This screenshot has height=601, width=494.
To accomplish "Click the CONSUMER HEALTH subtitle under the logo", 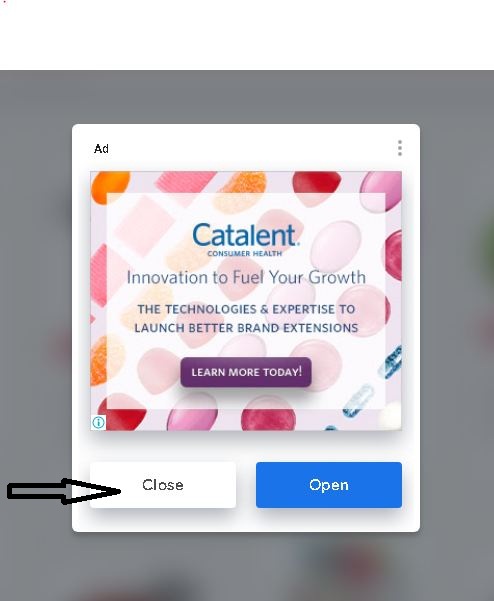I will (x=245, y=253).
